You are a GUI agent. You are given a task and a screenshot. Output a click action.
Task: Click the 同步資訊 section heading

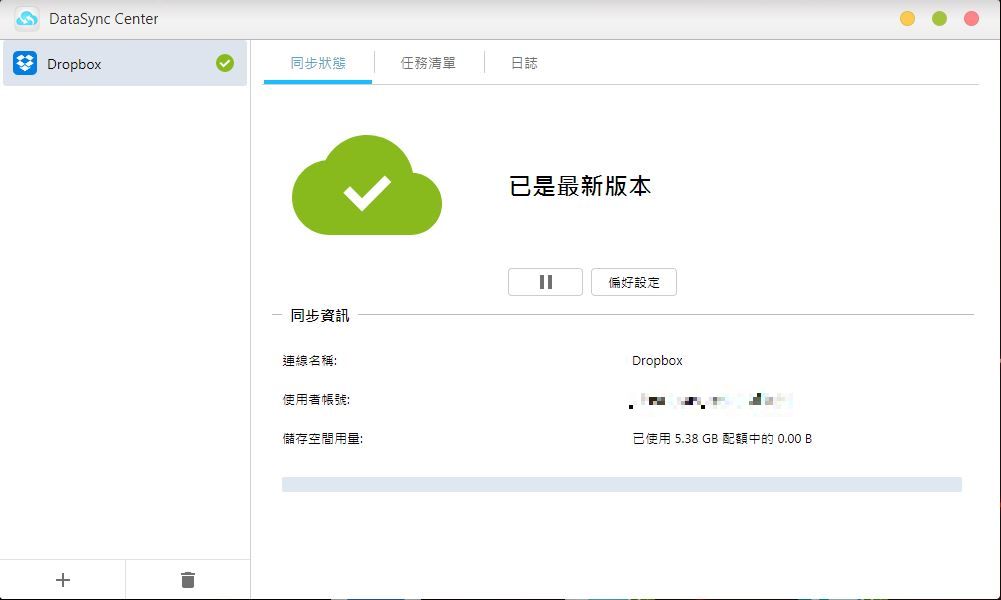point(320,315)
